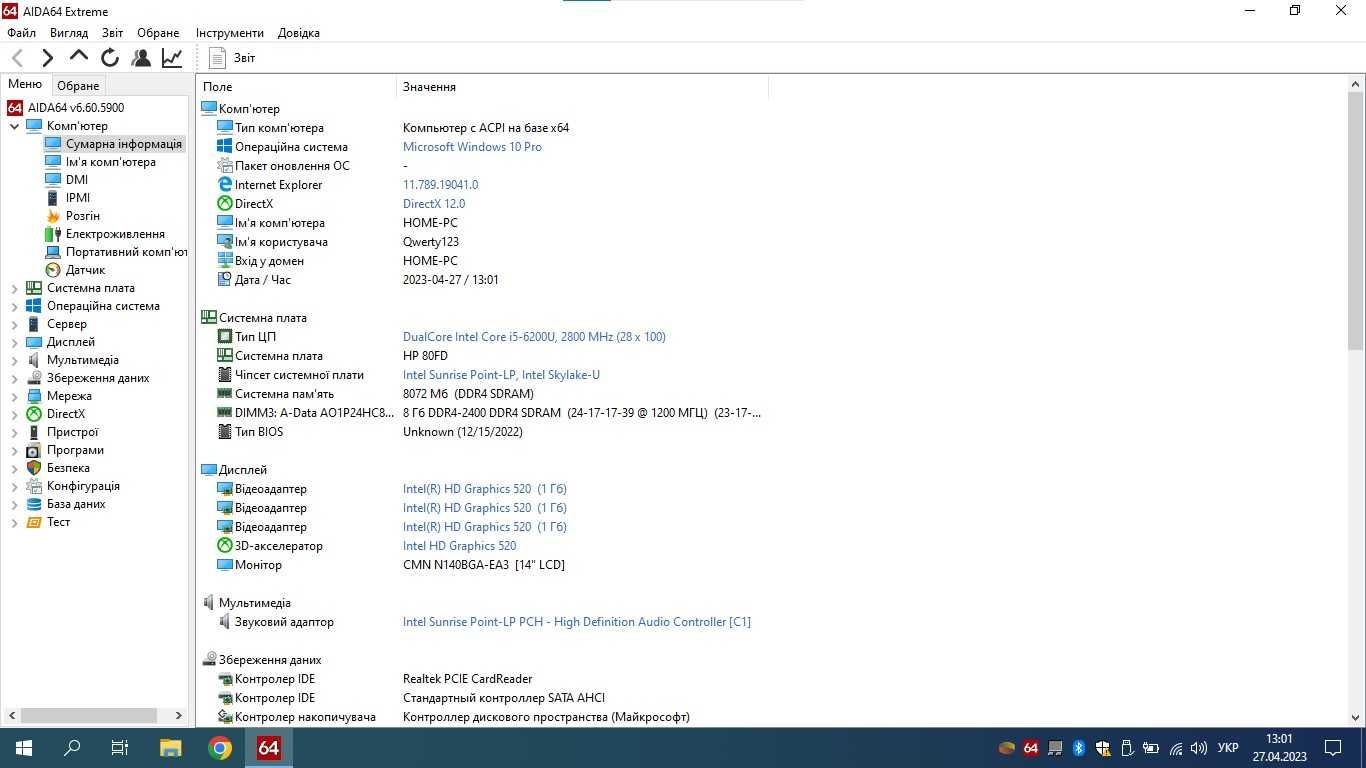The height and width of the screenshot is (768, 1366).
Task: Sort by the Поле column header
Action: pyautogui.click(x=297, y=87)
